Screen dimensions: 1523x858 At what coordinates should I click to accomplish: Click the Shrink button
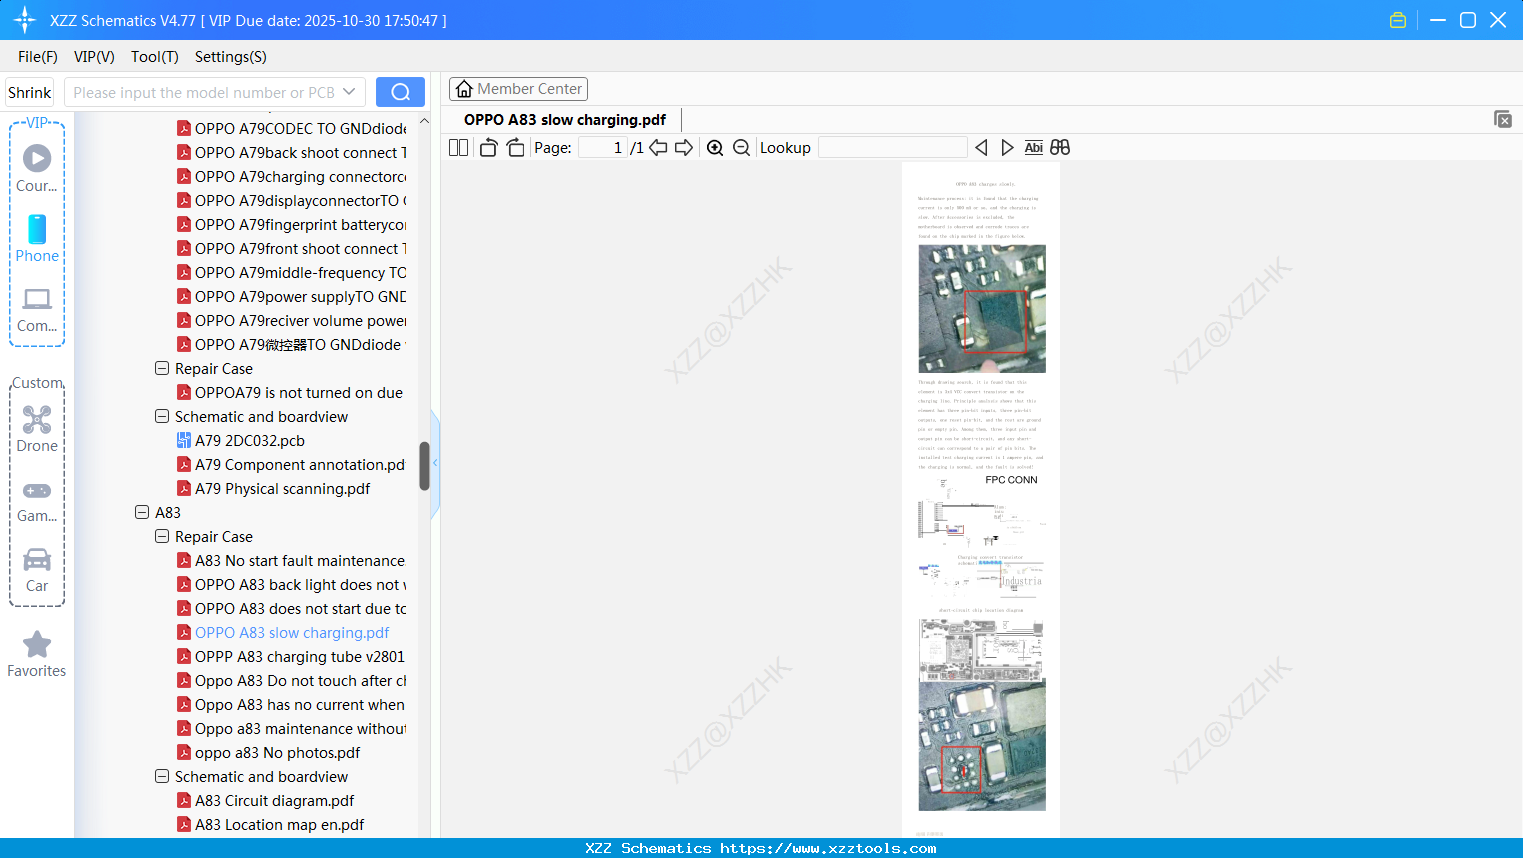pyautogui.click(x=29, y=92)
